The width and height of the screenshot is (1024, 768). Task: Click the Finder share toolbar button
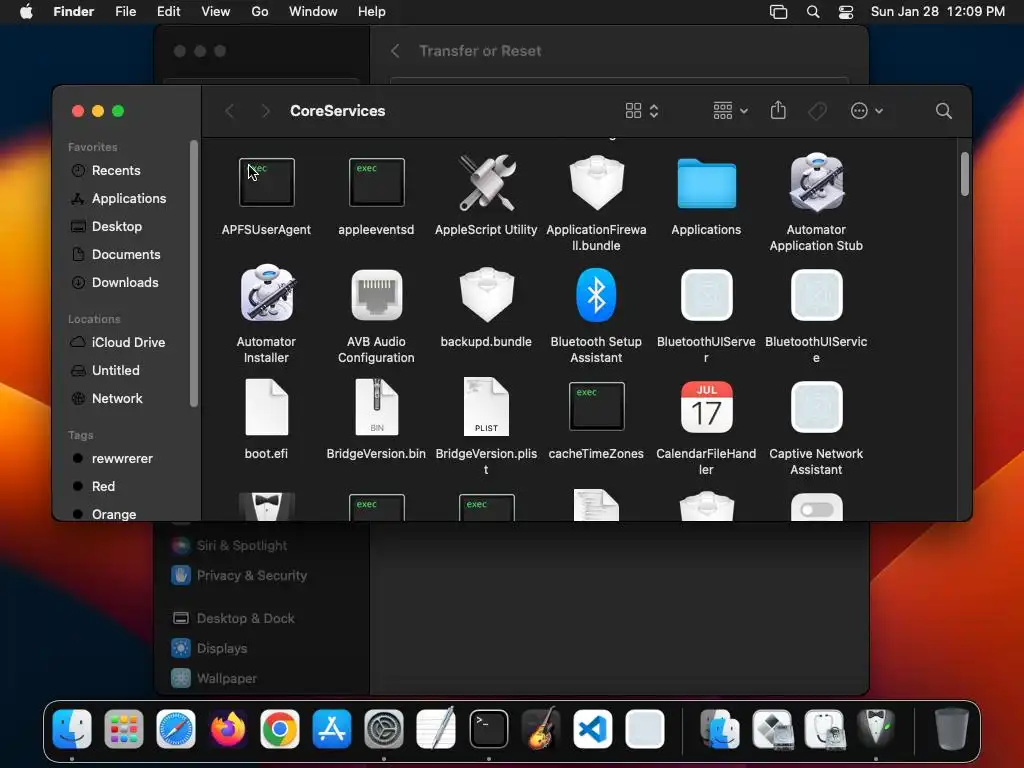pyautogui.click(x=778, y=110)
